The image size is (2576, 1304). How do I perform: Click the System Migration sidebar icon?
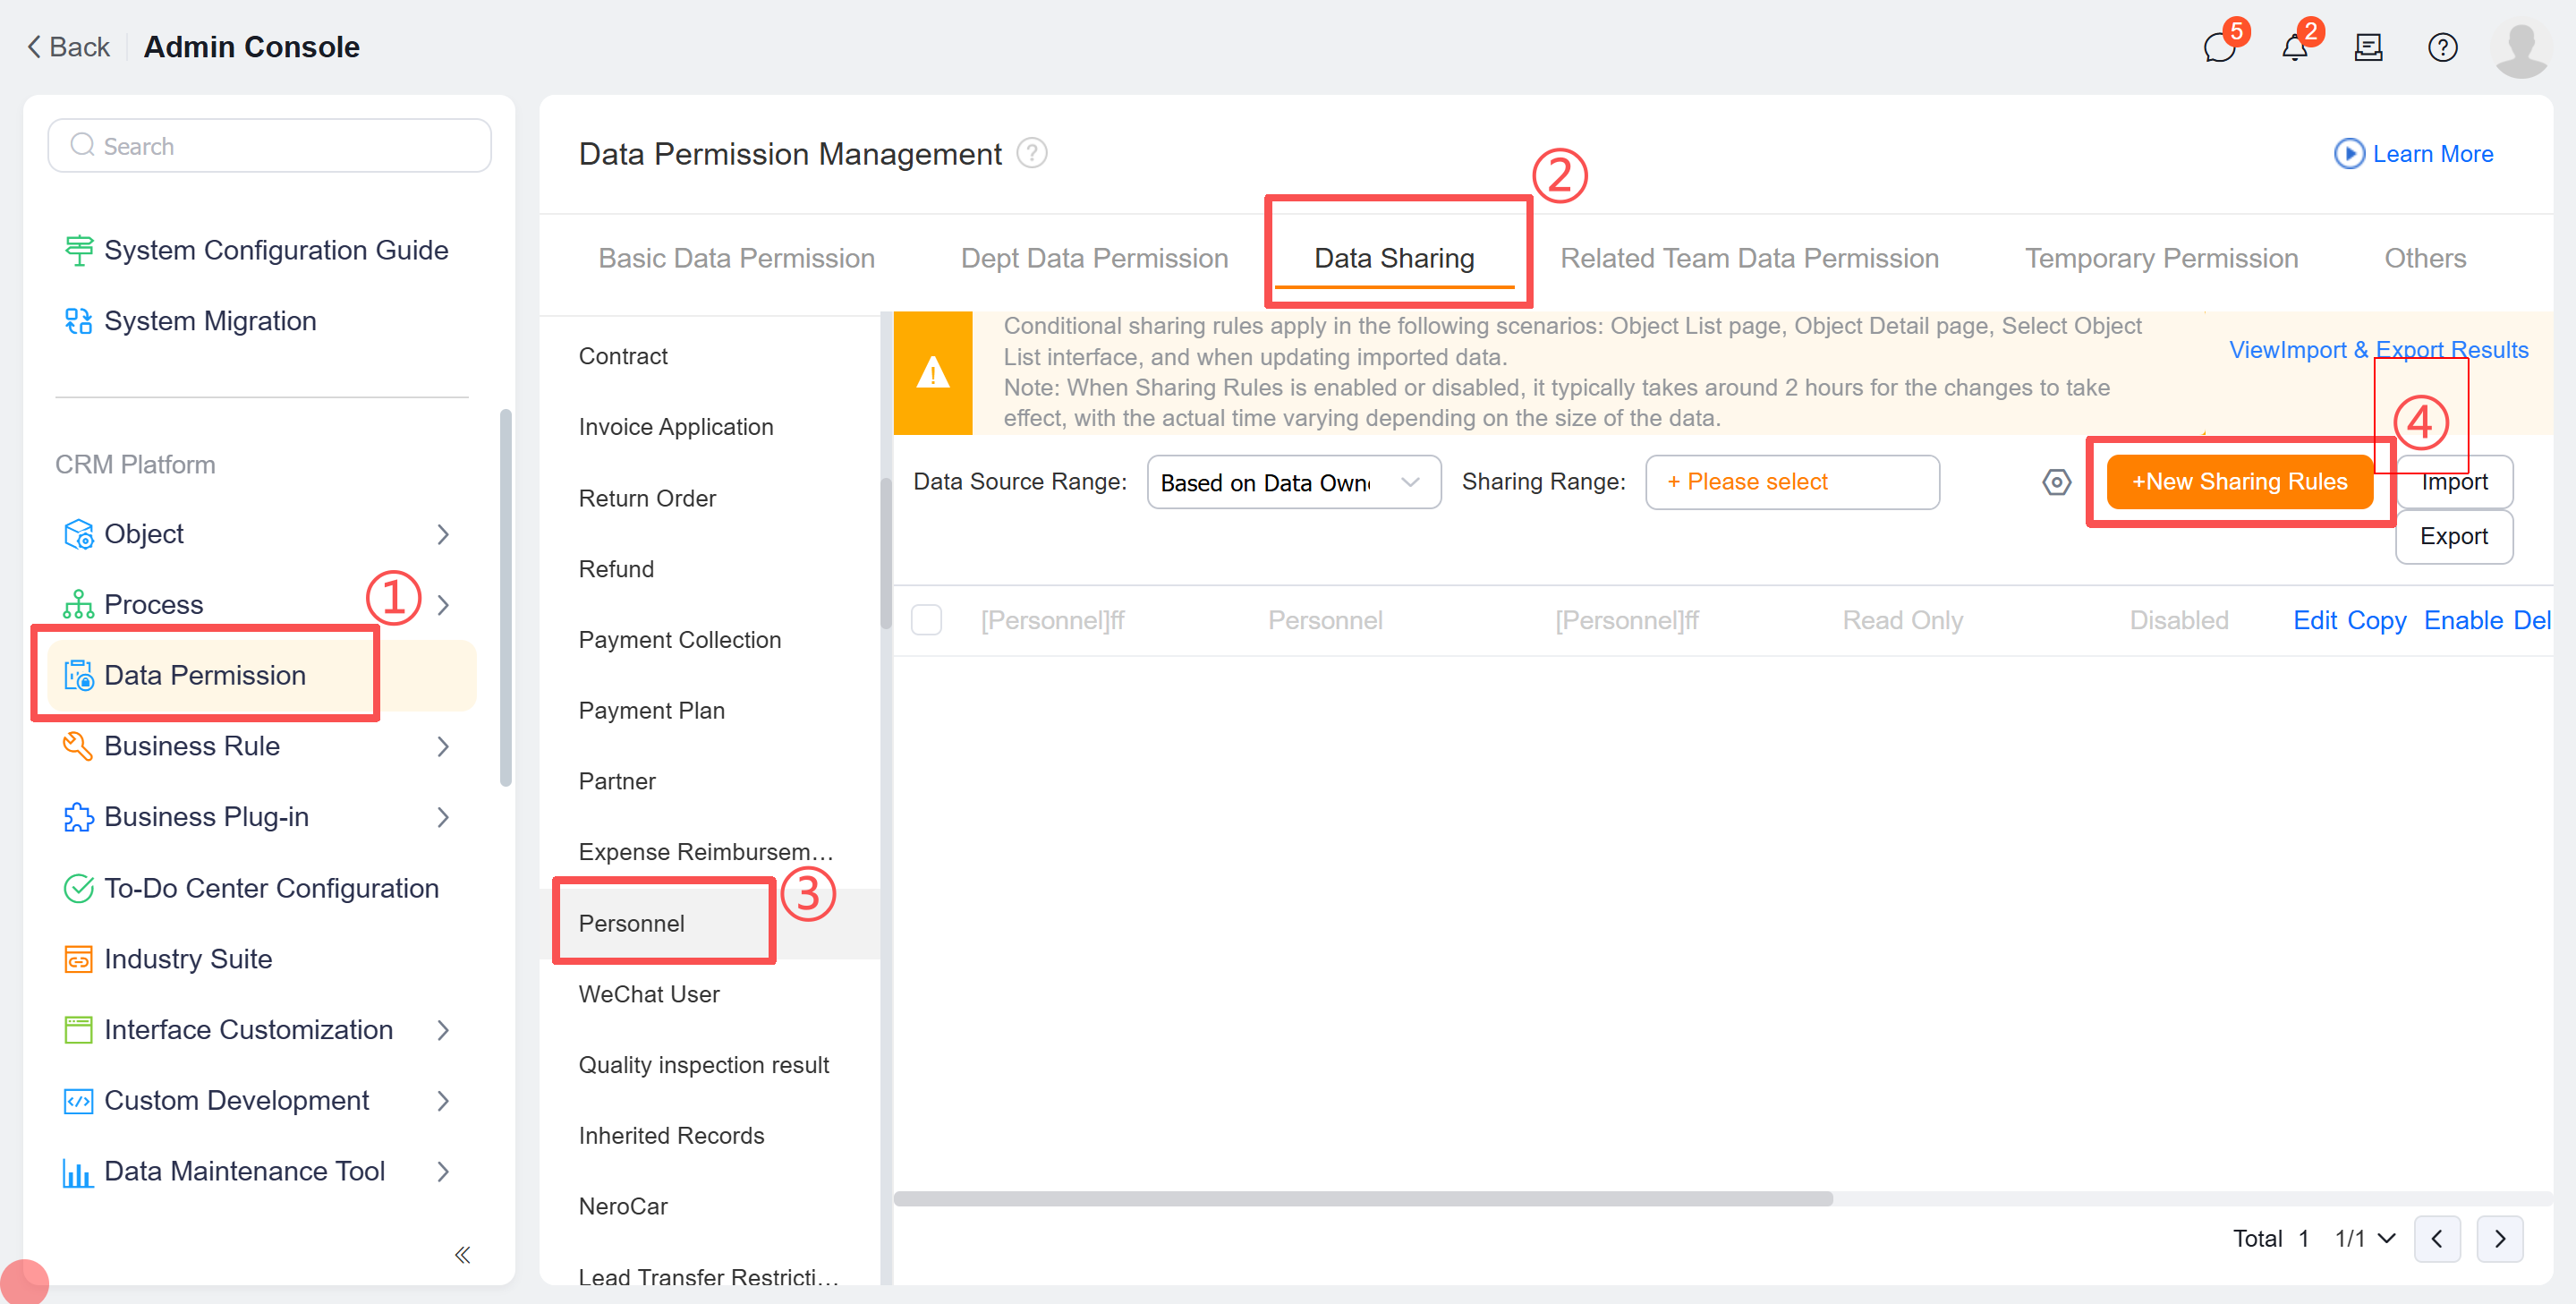click(x=78, y=320)
